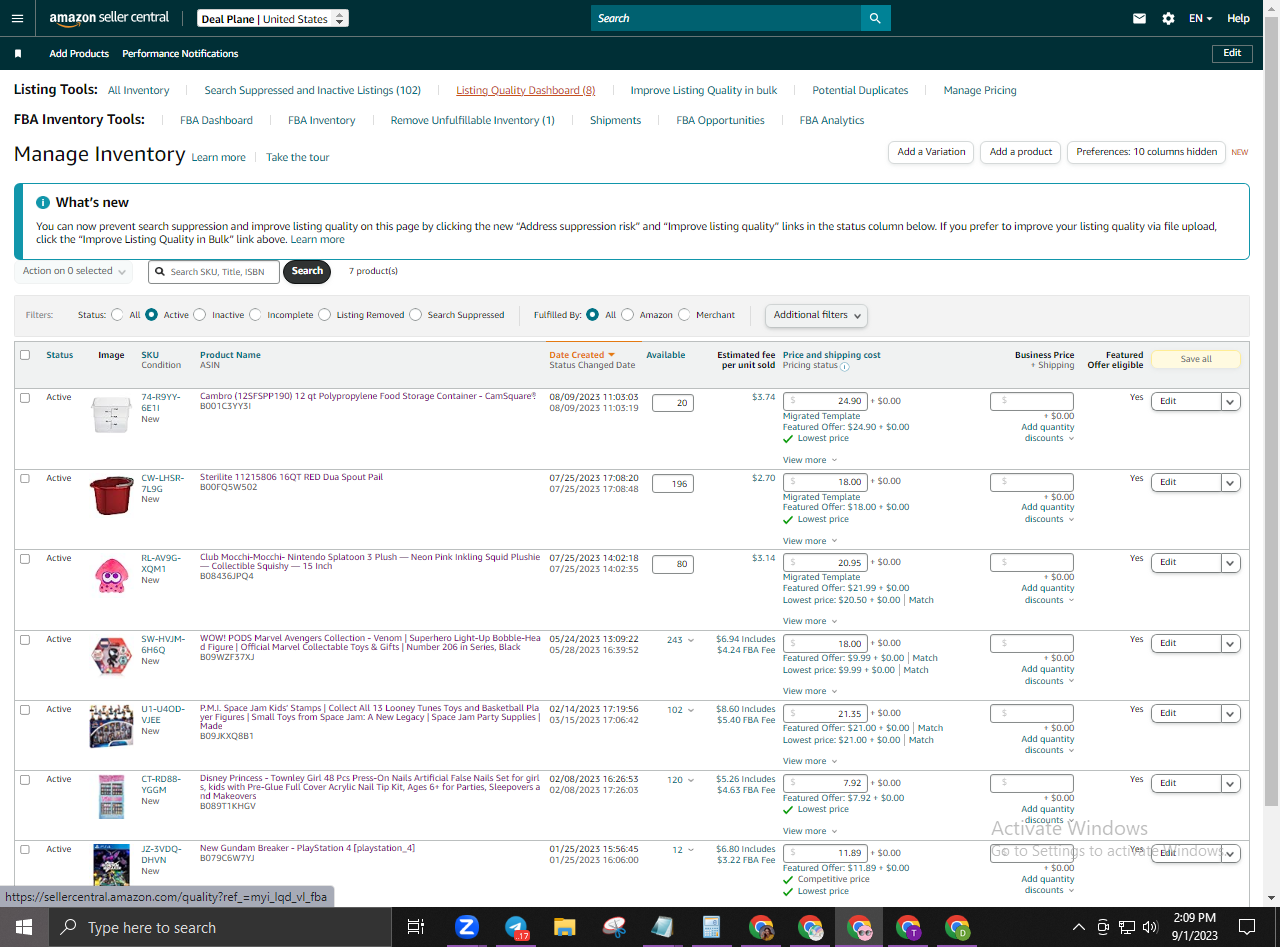Tick the checkbox for the Sterilite pail row
The width and height of the screenshot is (1280, 947).
[x=25, y=478]
